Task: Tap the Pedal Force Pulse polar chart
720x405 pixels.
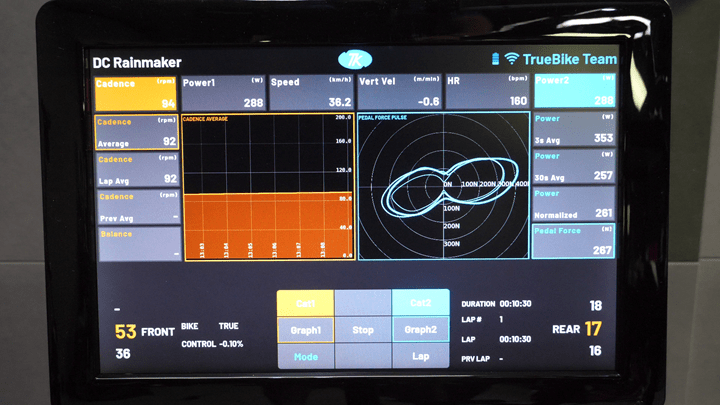Action: click(x=444, y=186)
